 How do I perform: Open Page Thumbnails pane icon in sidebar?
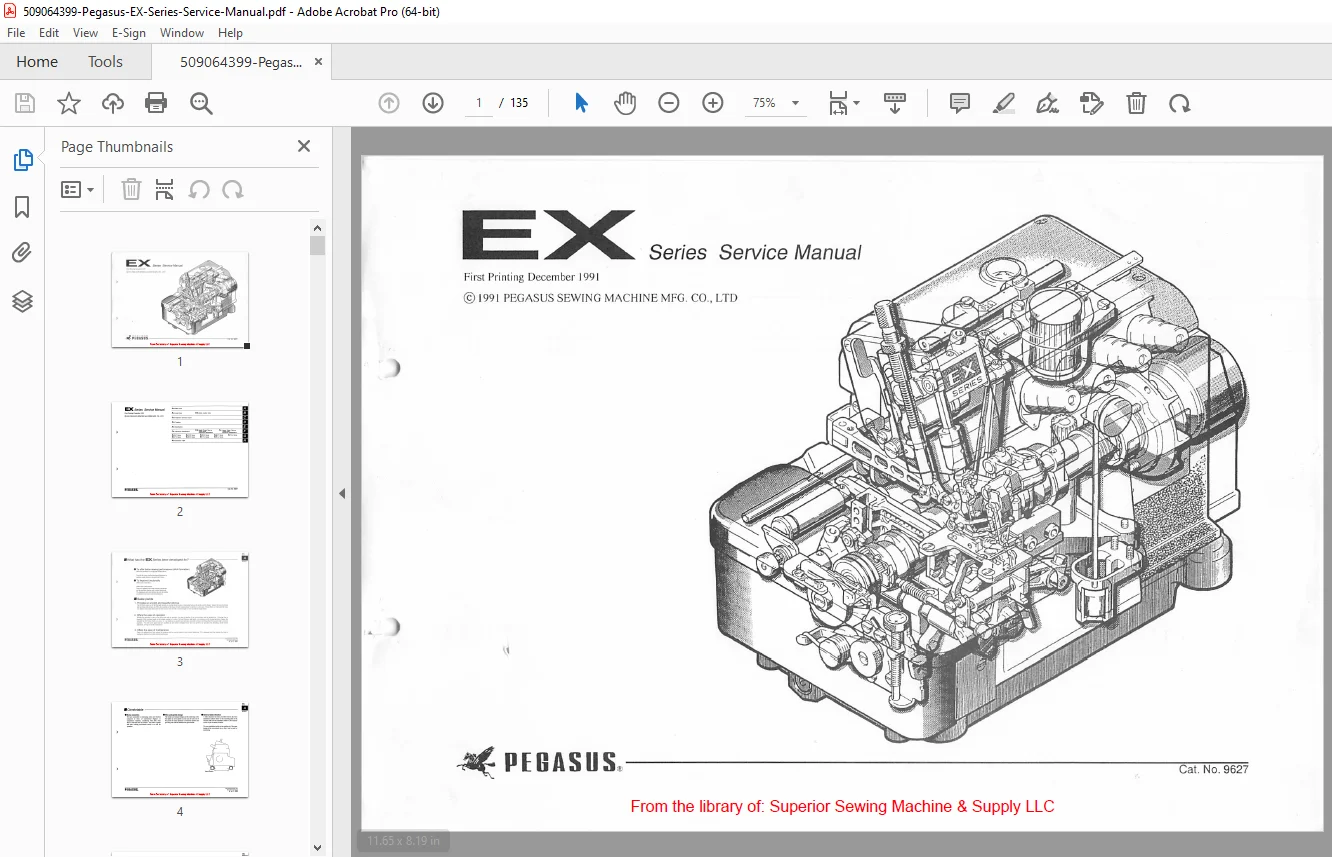pos(22,160)
